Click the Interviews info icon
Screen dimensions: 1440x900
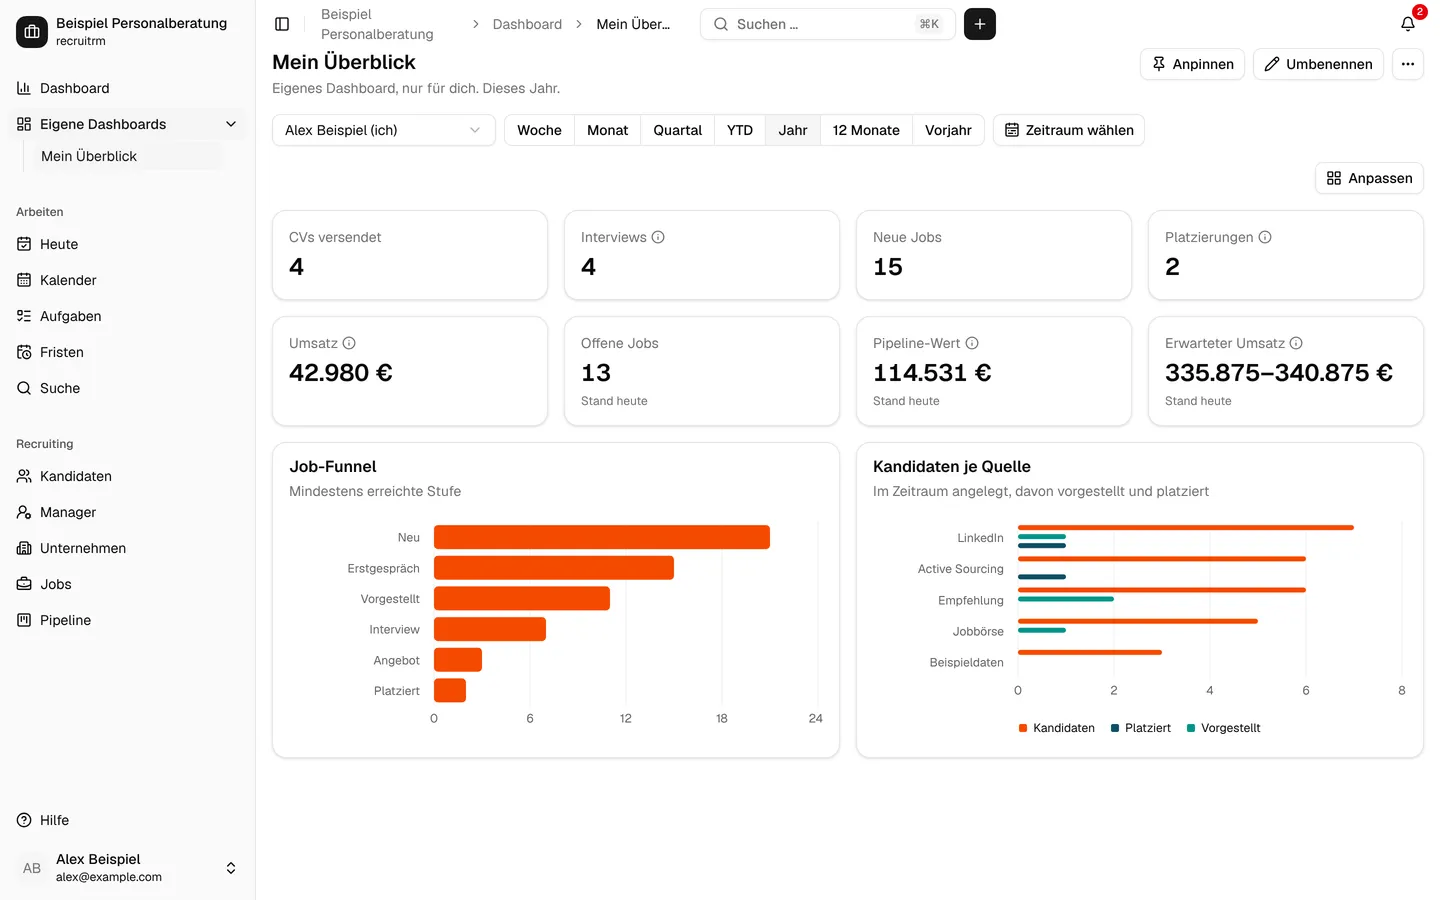point(658,237)
